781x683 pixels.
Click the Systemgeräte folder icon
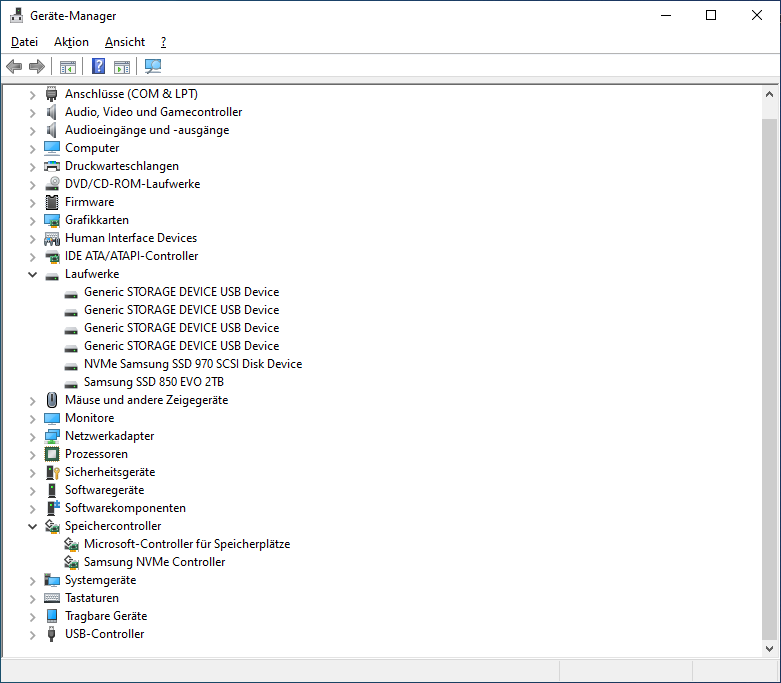coord(52,580)
